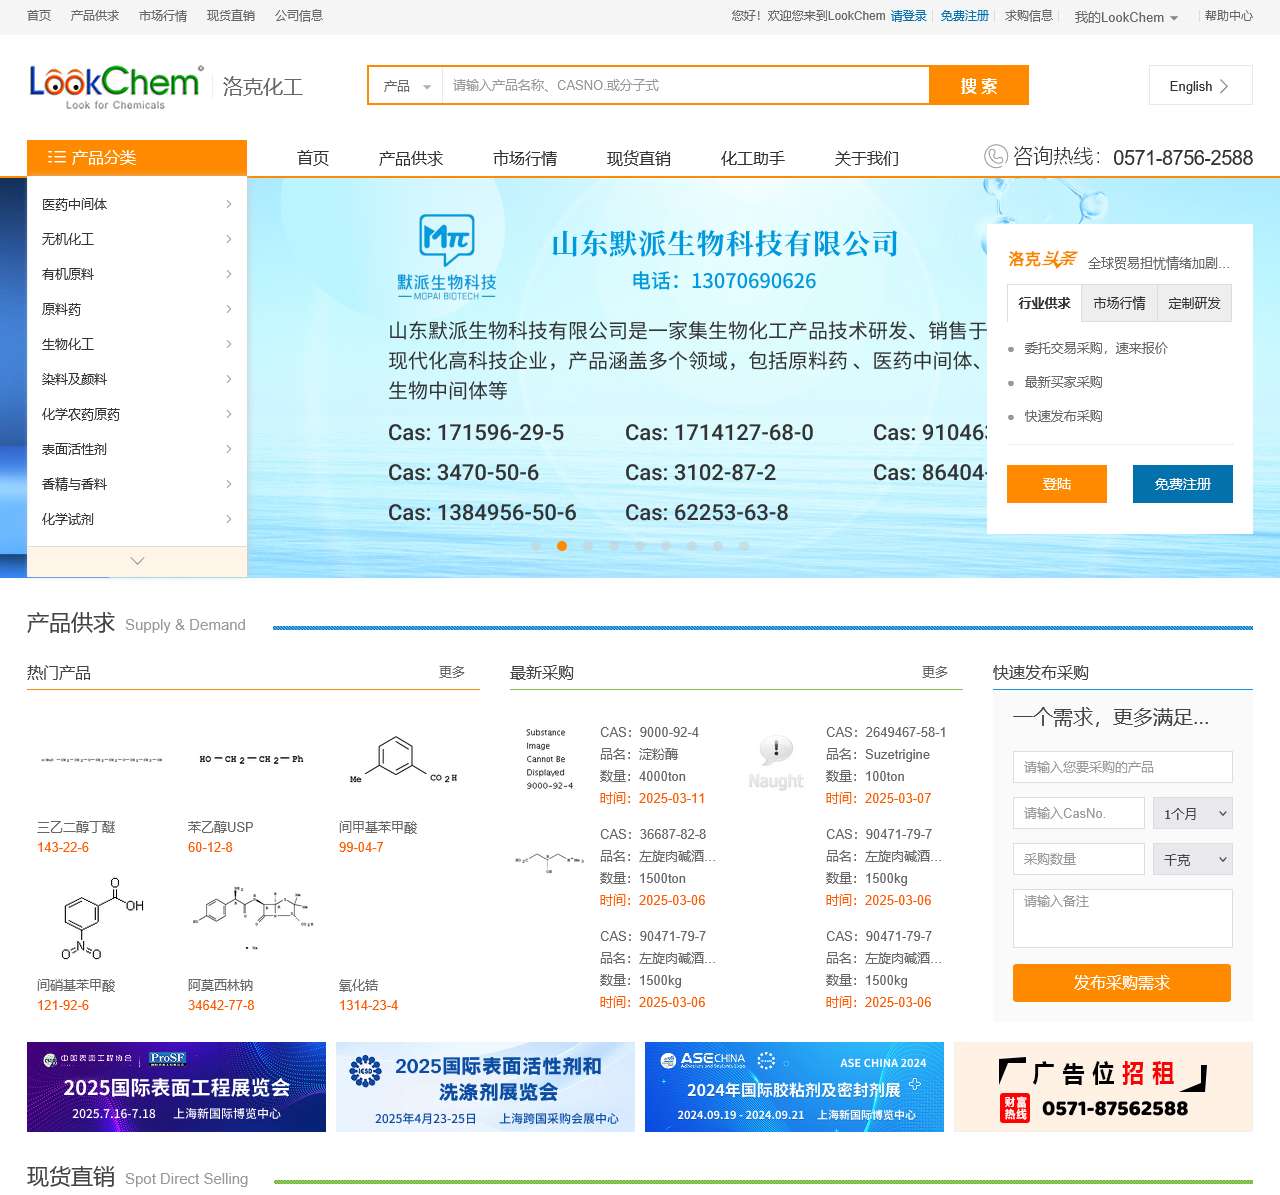Click the Naught placeholder image for Suzetrigine
The height and width of the screenshot is (1195, 1280).
(775, 764)
